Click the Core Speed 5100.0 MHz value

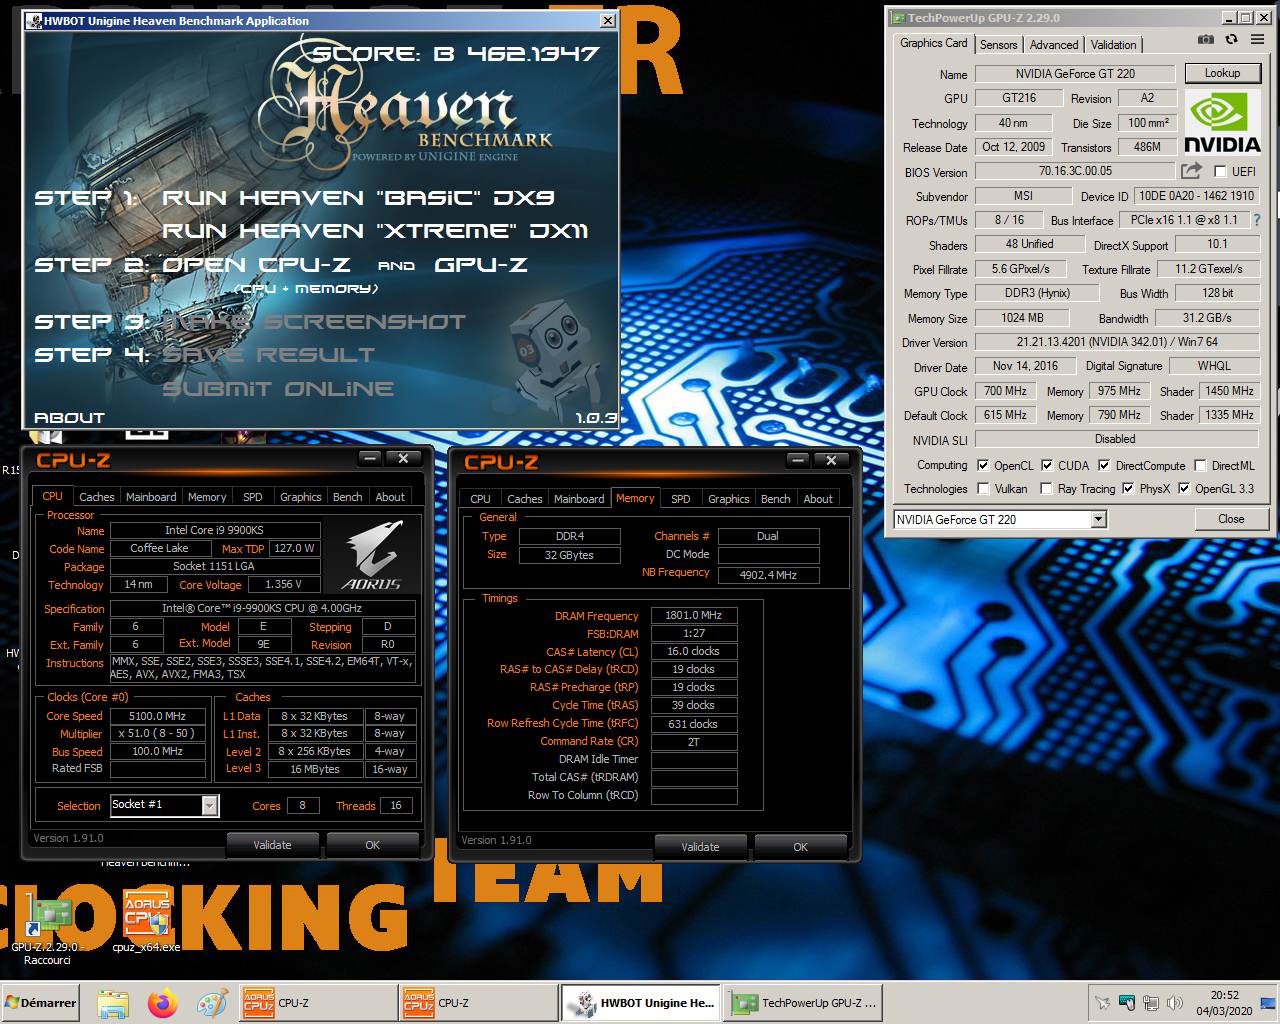pyautogui.click(x=158, y=716)
